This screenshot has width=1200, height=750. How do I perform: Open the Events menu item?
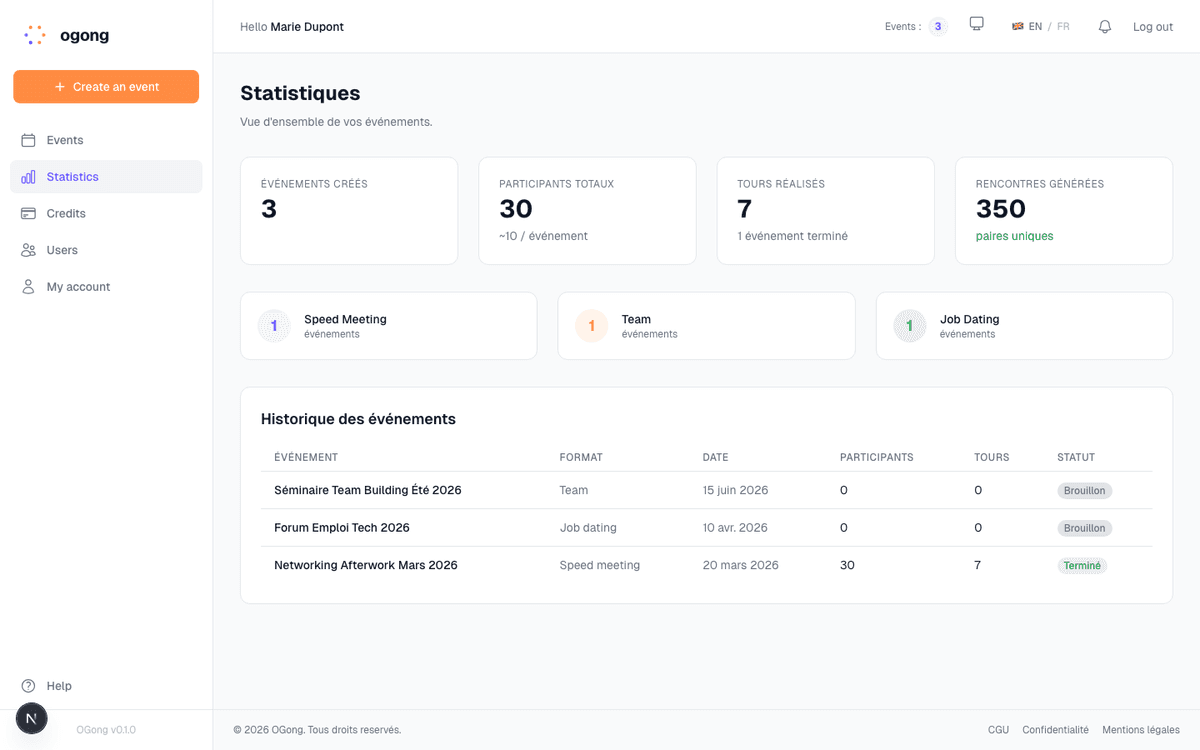pyautogui.click(x=66, y=140)
